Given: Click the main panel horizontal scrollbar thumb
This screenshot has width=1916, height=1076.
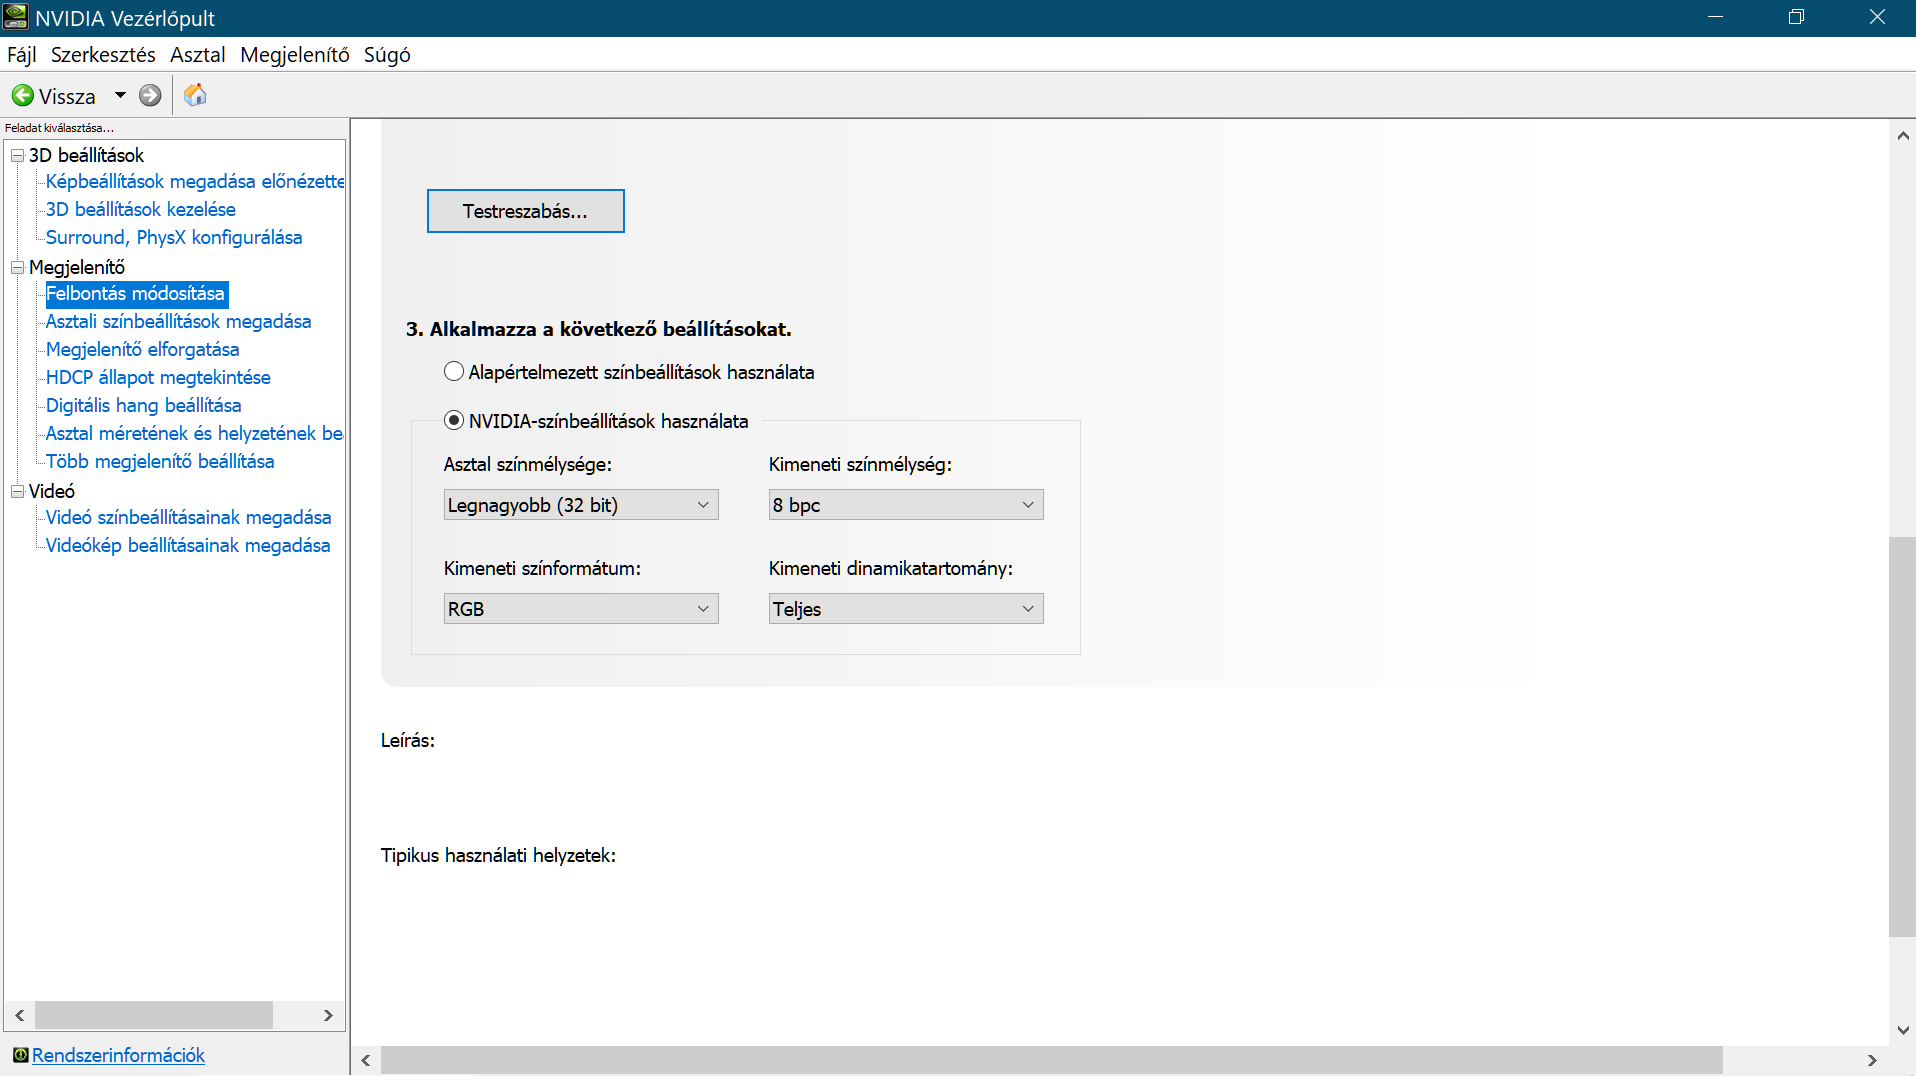Looking at the screenshot, I should 1052,1060.
